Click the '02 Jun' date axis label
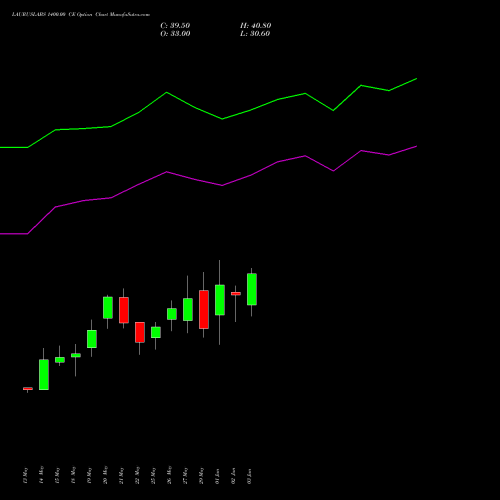Image resolution: width=500 pixels, height=500 pixels. click(x=233, y=475)
